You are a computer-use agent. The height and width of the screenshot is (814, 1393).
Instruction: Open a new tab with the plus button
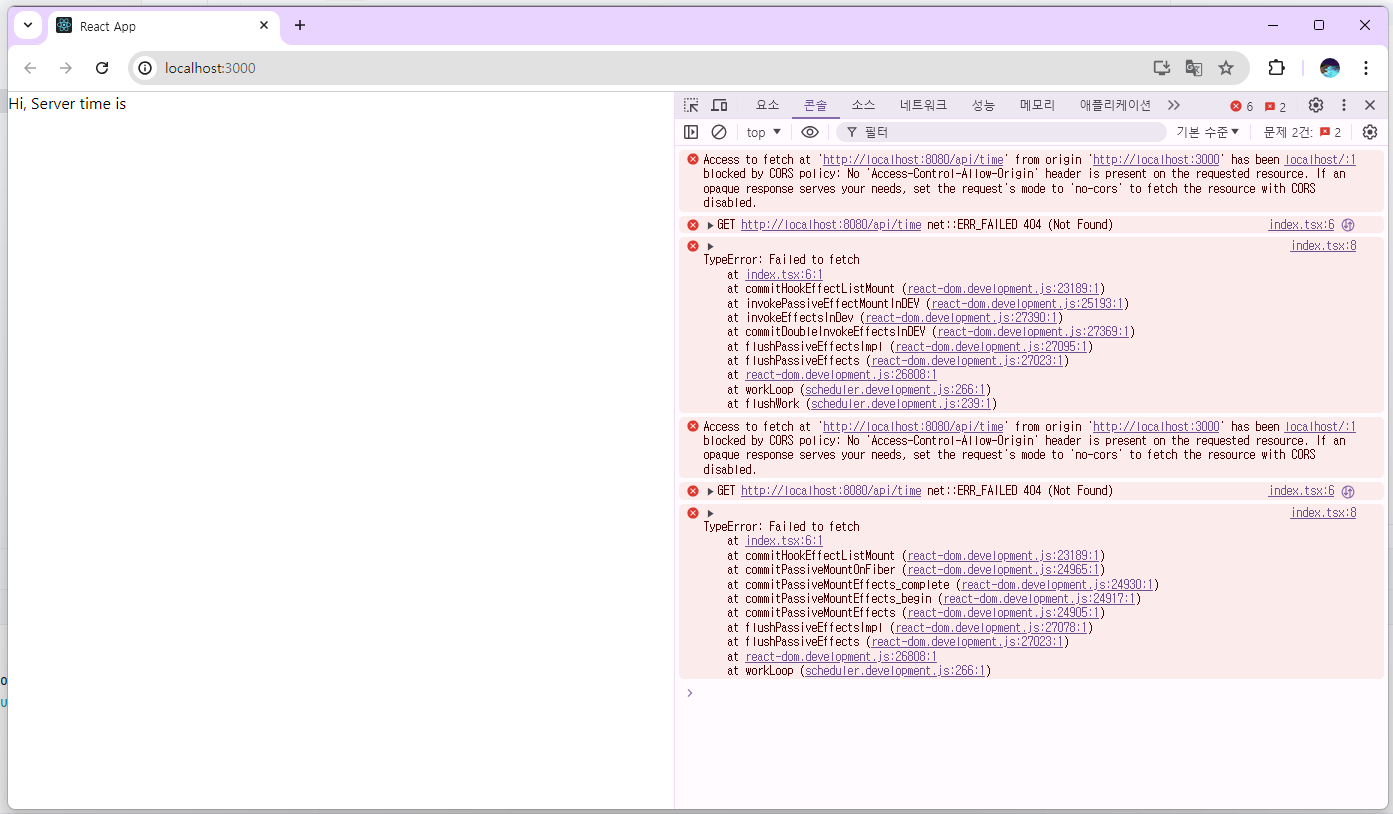click(300, 26)
